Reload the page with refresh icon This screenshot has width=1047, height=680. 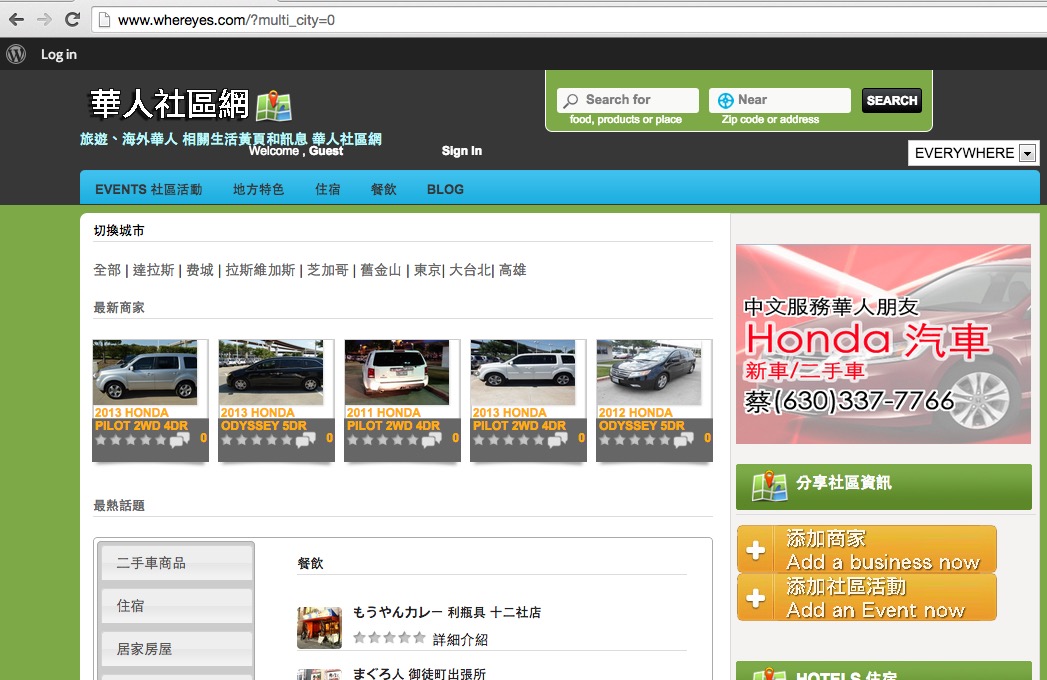click(x=72, y=19)
